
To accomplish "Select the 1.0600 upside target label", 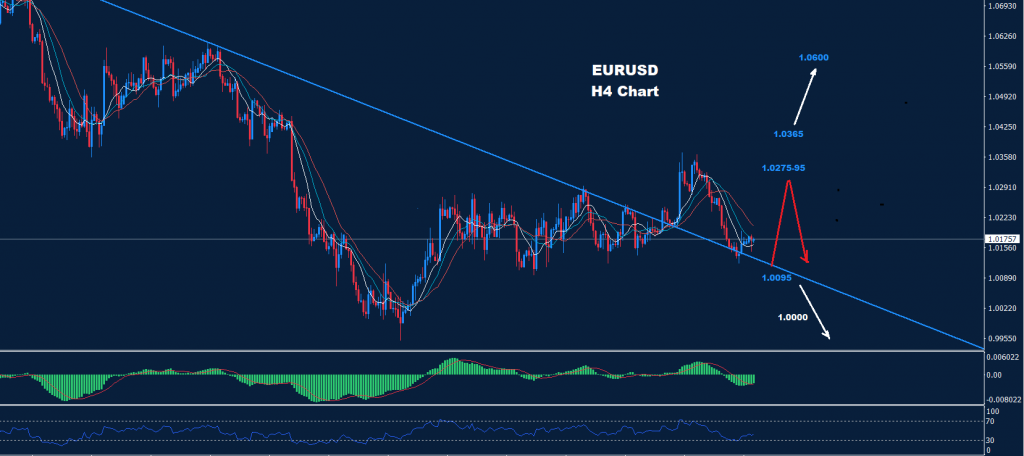I will click(x=814, y=57).
